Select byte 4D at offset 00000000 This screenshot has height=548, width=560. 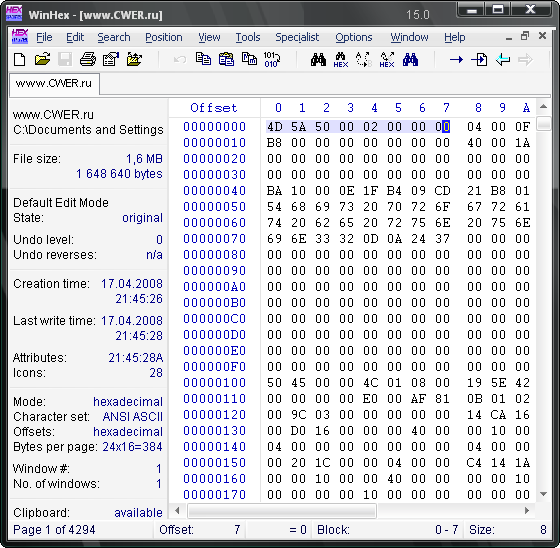pyautogui.click(x=275, y=127)
